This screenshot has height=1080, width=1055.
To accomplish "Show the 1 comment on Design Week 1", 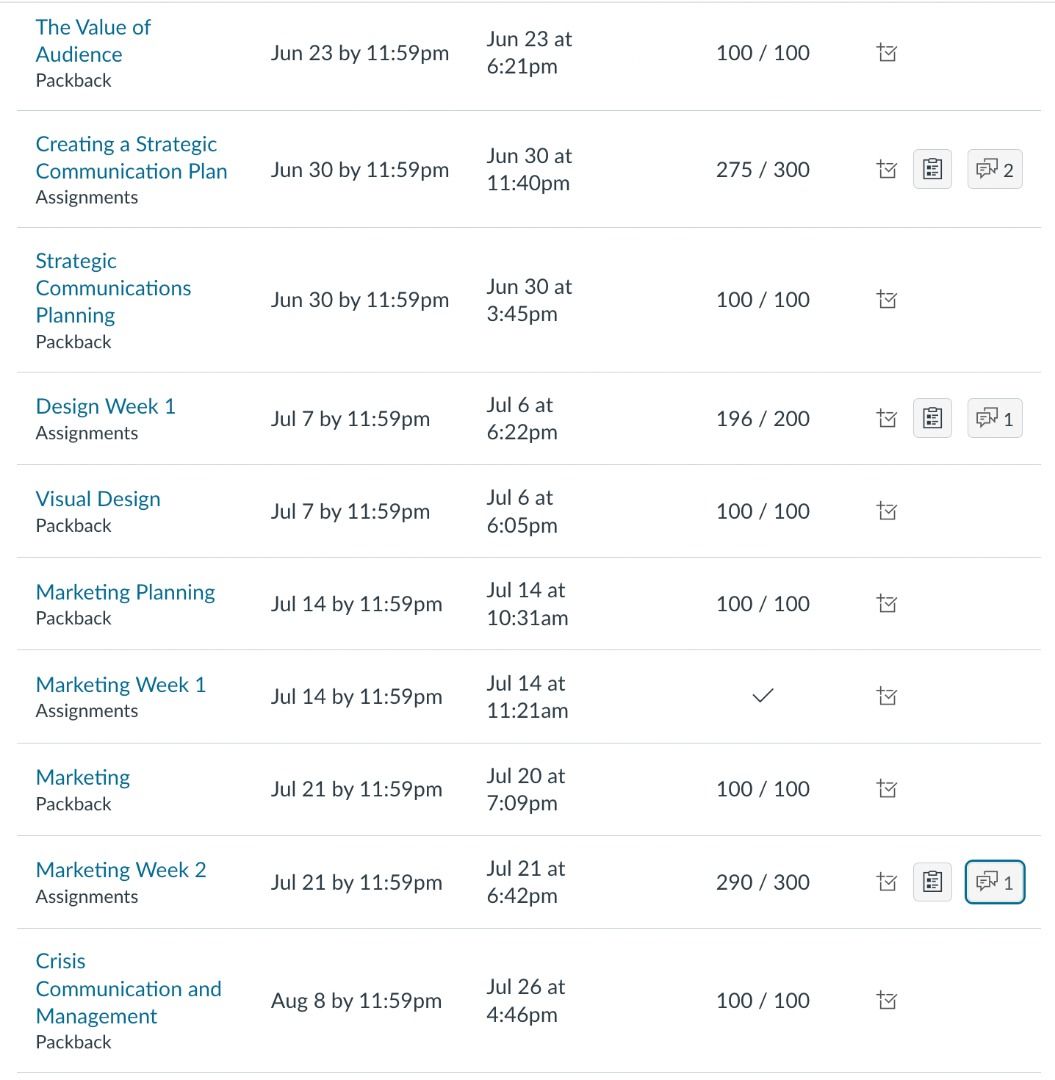I will coord(995,419).
